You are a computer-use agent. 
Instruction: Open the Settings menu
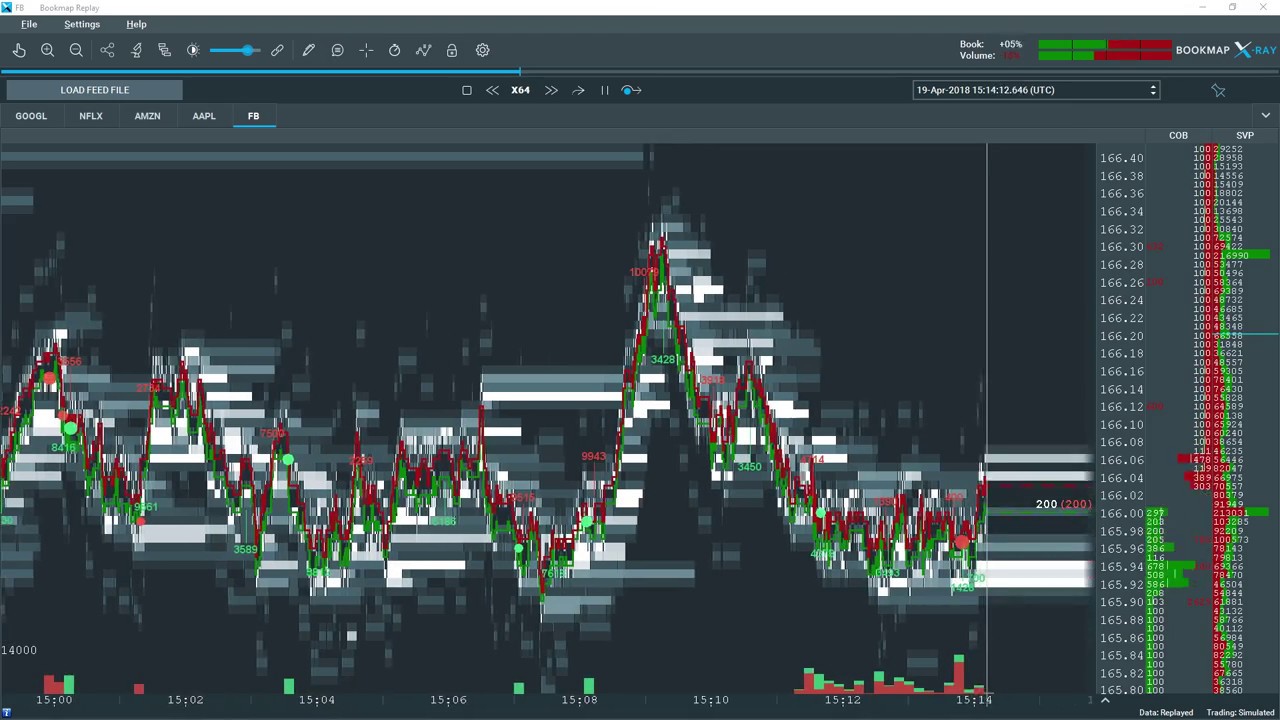click(x=82, y=24)
